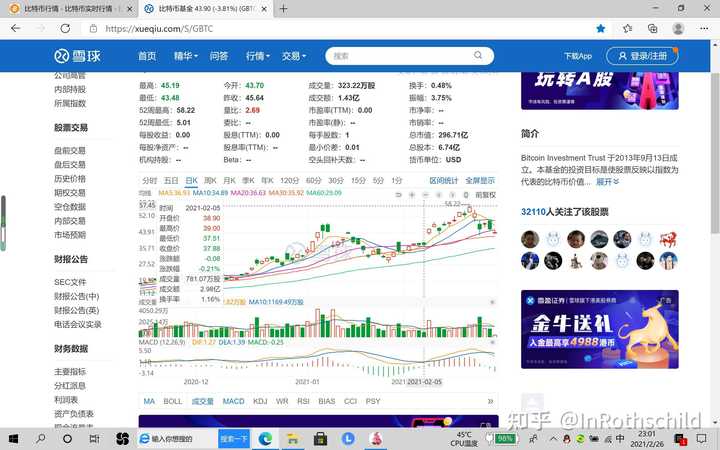720x450 pixels.
Task: Click the chart reset arrow icon
Action: point(398,195)
